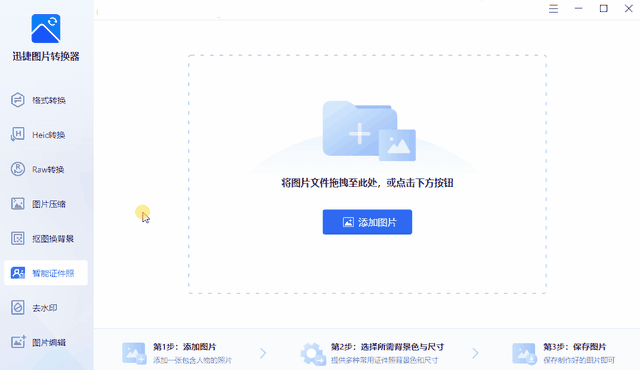Click the step 1 添加图片 icon

(134, 353)
